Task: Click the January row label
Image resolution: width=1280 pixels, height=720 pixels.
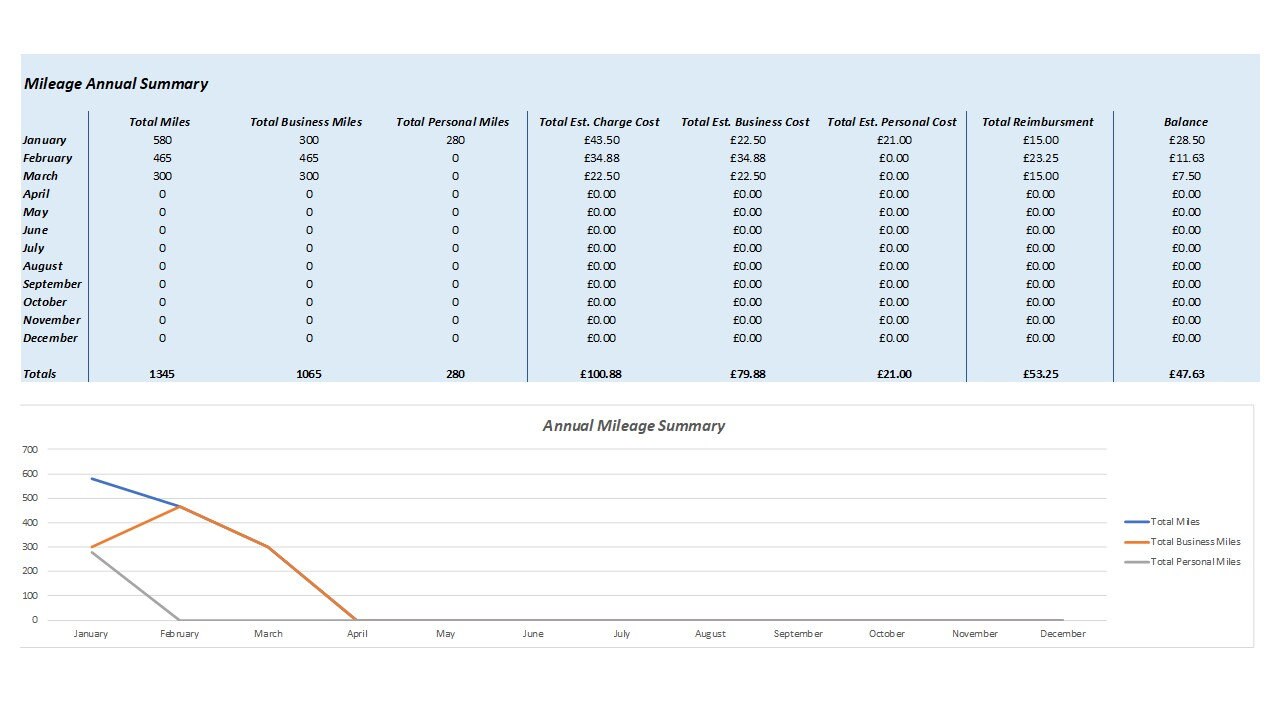Action: tap(43, 140)
